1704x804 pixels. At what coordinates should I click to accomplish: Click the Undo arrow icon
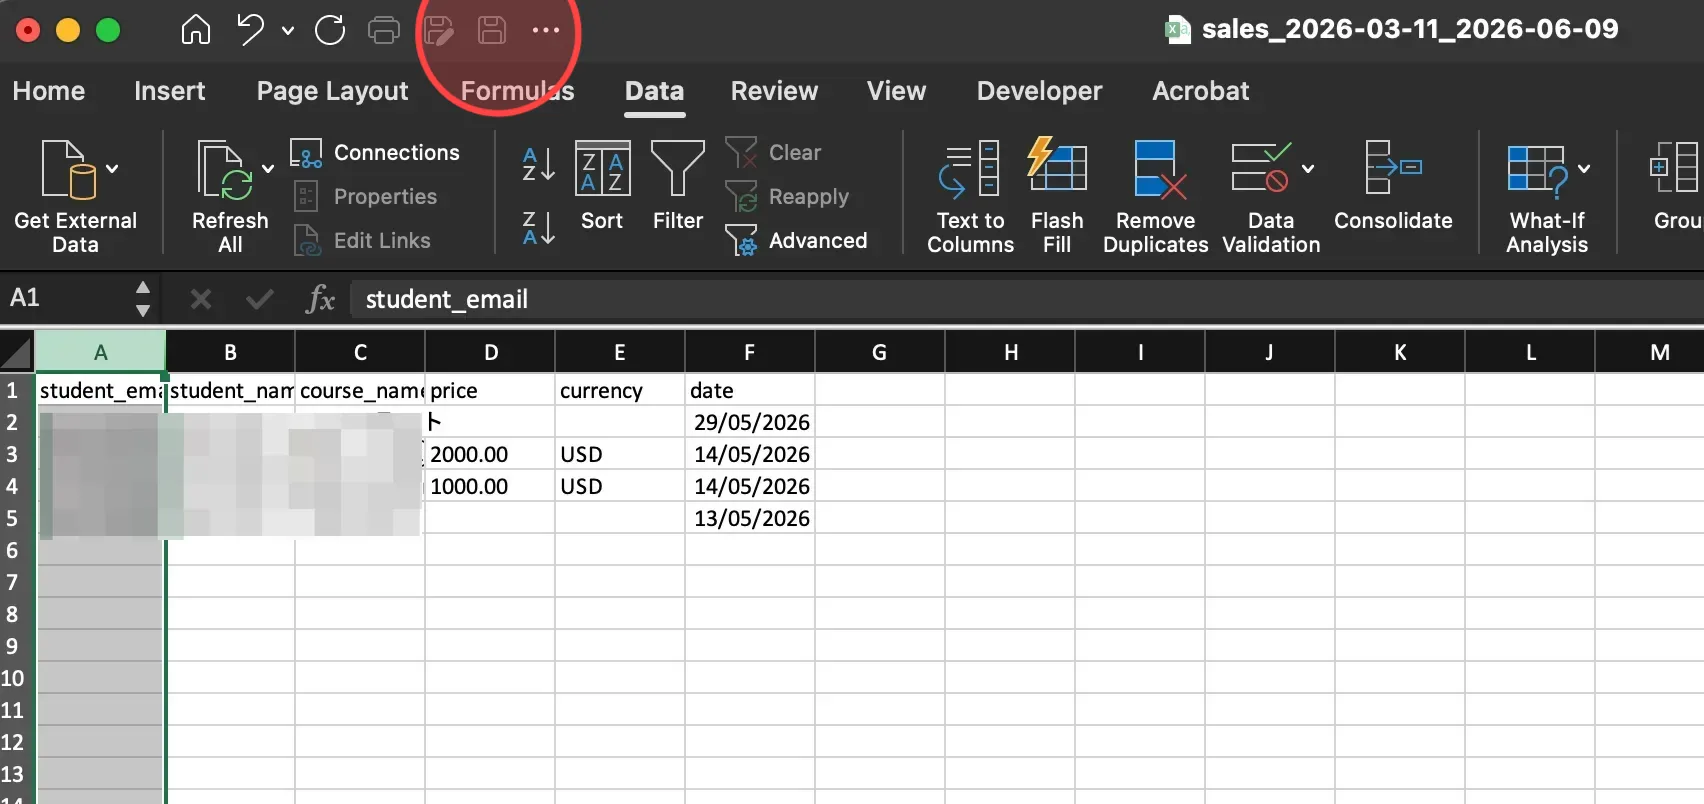coord(250,30)
